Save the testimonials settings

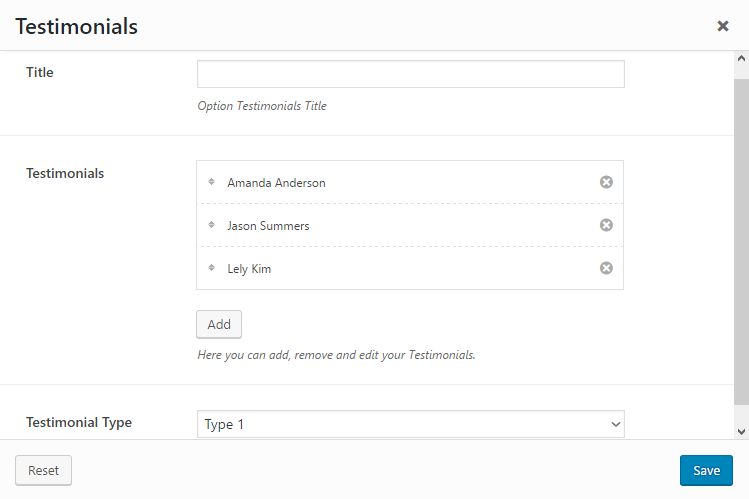[x=706, y=471]
